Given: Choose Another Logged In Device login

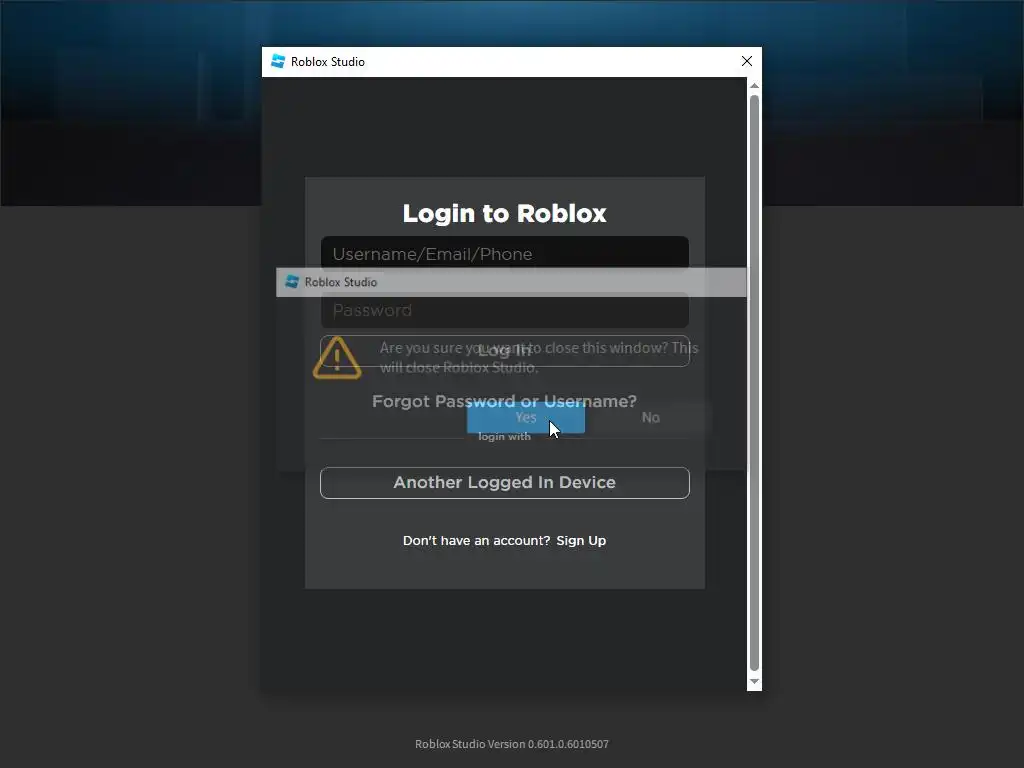Looking at the screenshot, I should 504,483.
